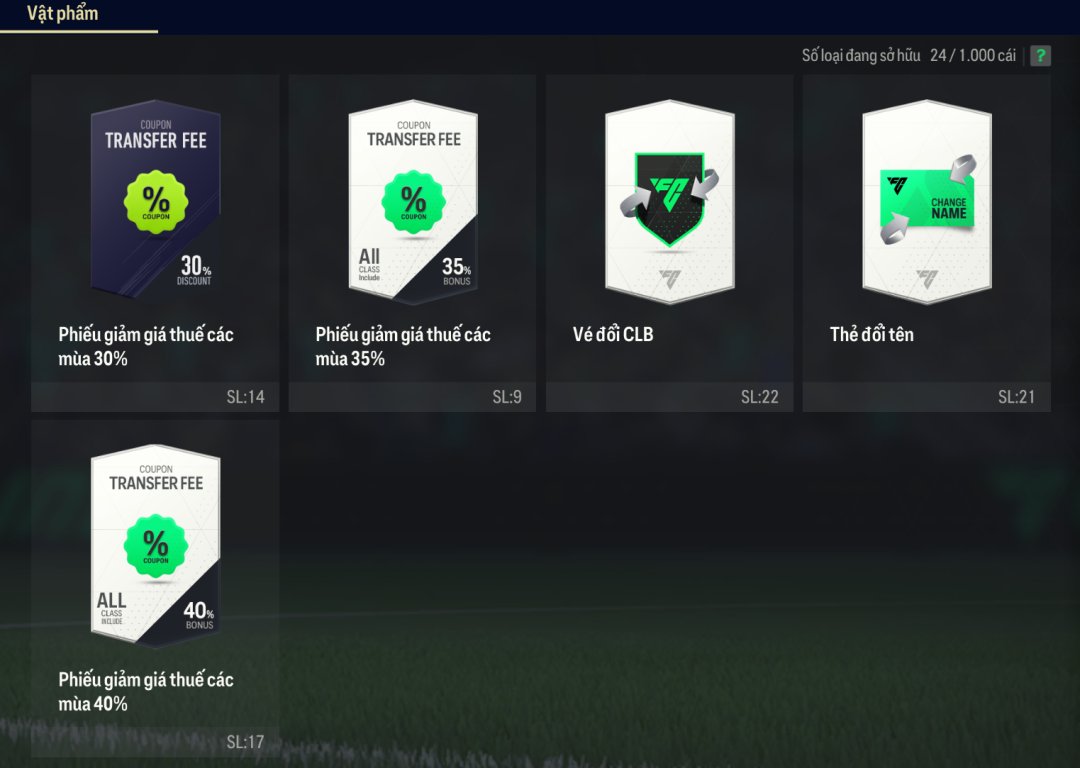Click the owned items count 24 / 1.000 cái
This screenshot has width=1080, height=768.
tap(973, 56)
